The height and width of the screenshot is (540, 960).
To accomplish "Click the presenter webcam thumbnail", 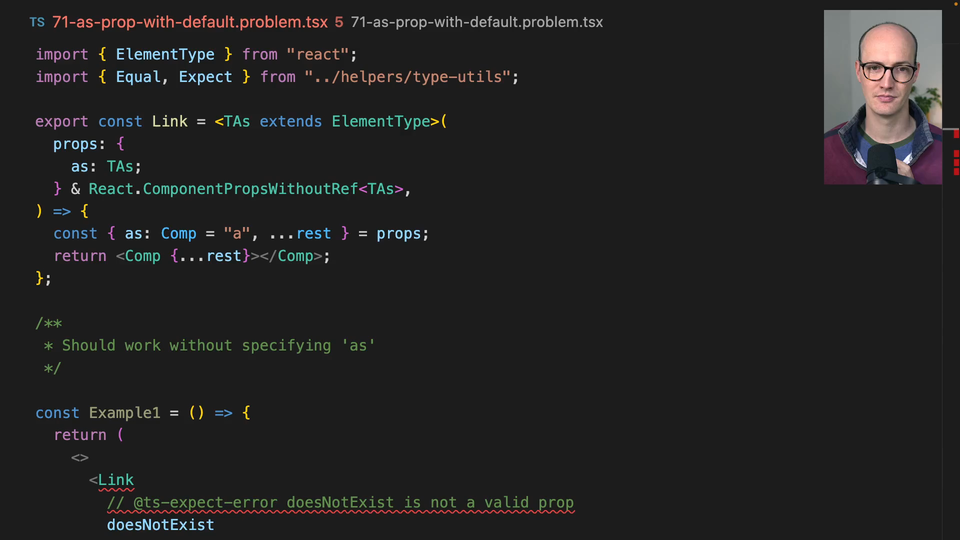I will [882, 97].
